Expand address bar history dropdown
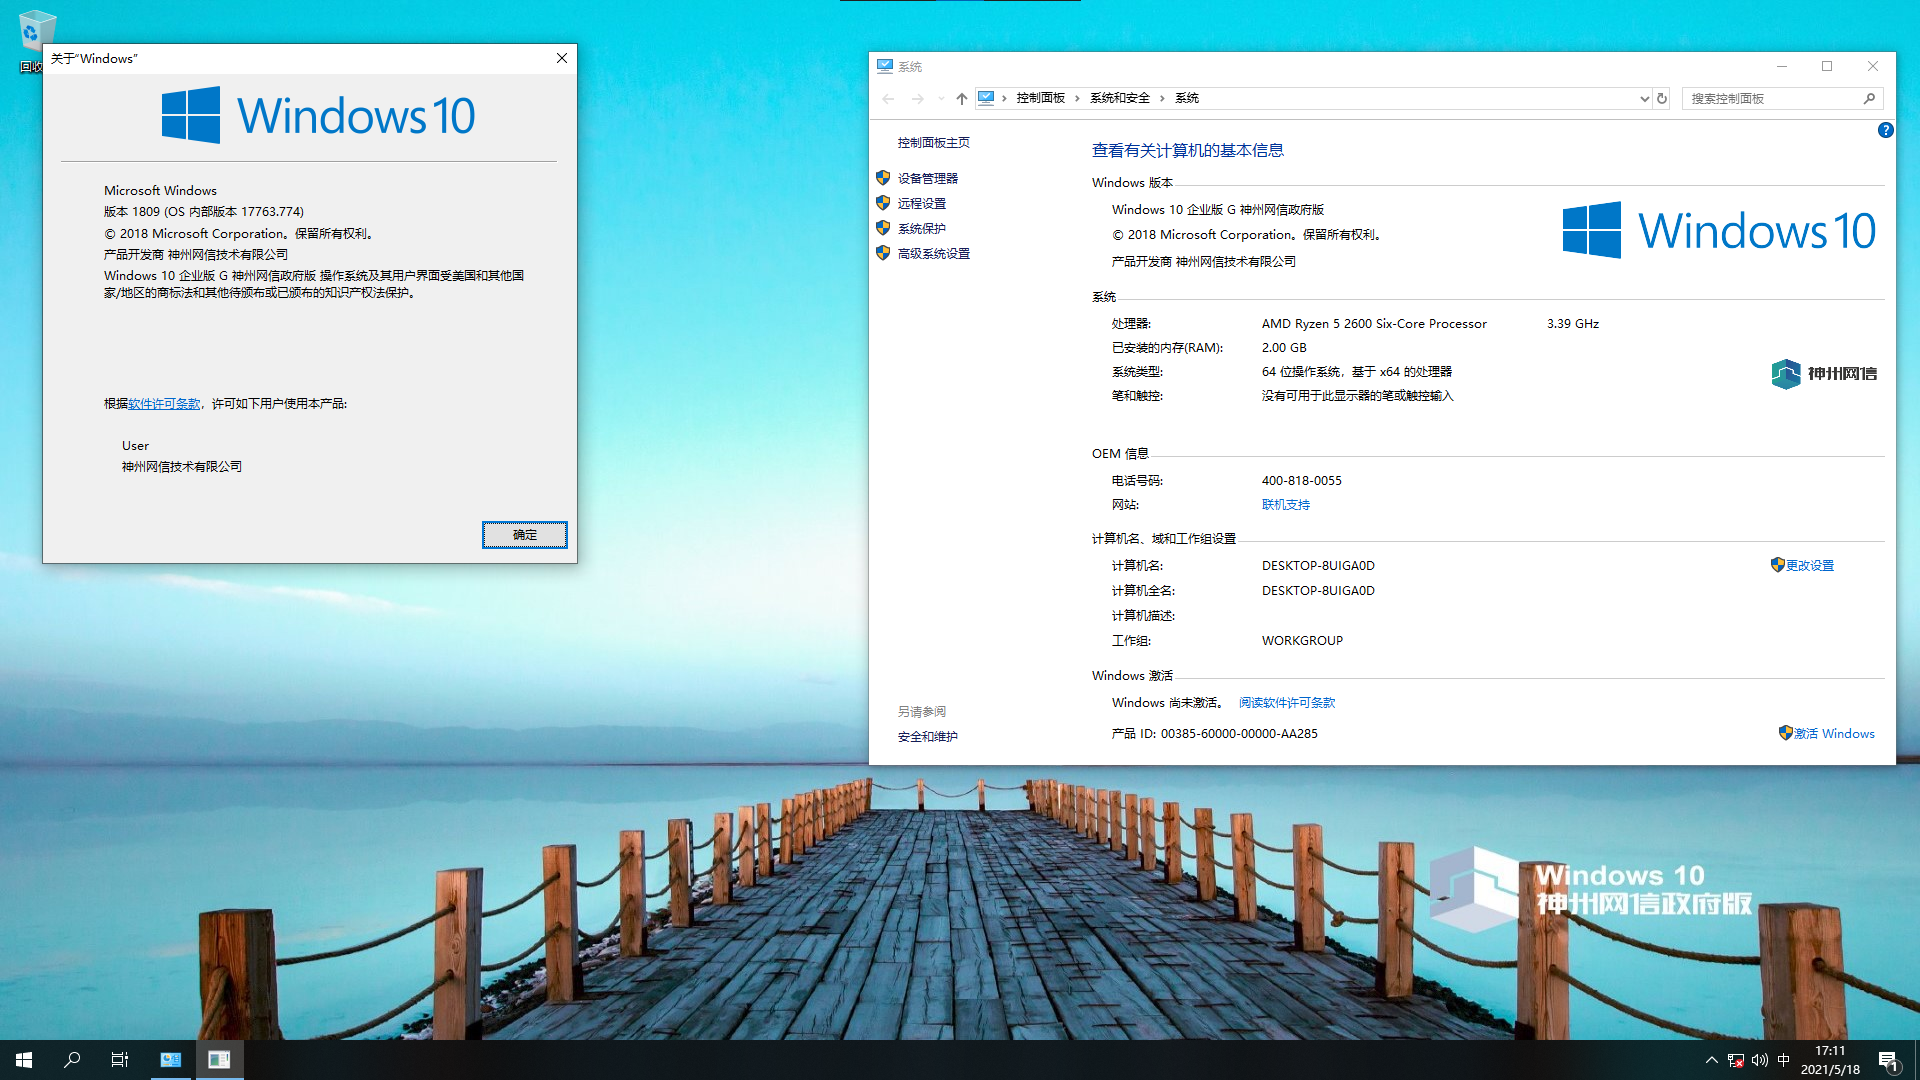1920x1080 pixels. point(1644,98)
